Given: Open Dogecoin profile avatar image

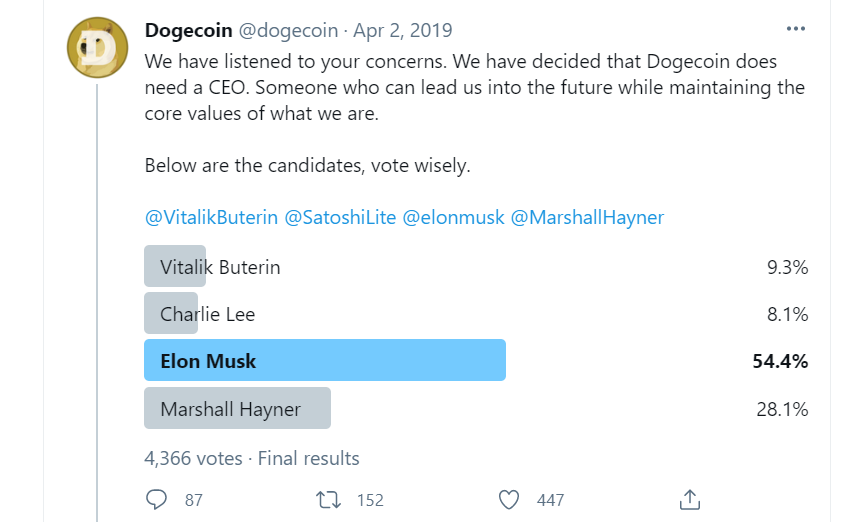Looking at the screenshot, I should [x=97, y=48].
